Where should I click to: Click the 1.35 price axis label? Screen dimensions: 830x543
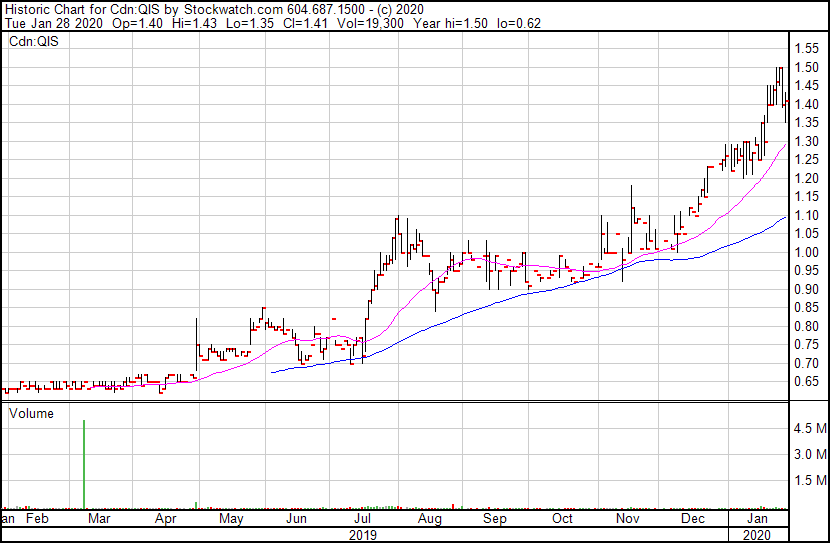click(x=807, y=123)
